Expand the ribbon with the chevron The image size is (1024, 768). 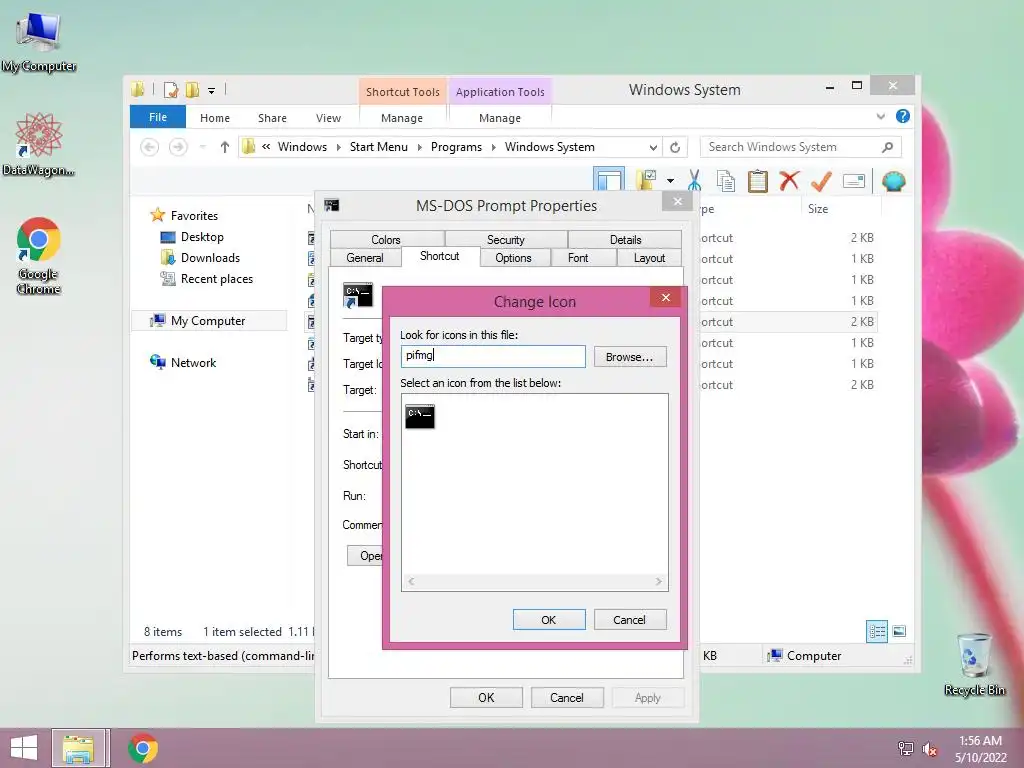[x=880, y=116]
